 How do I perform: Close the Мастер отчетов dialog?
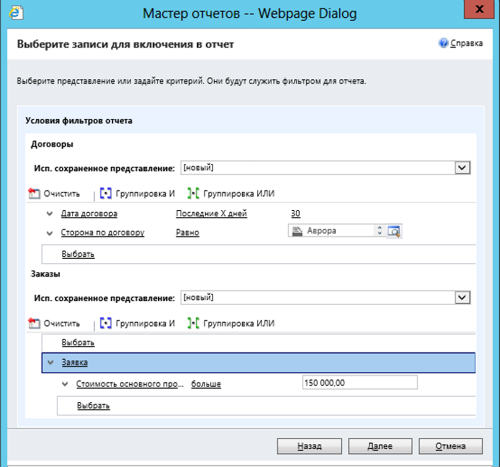pyautogui.click(x=479, y=9)
